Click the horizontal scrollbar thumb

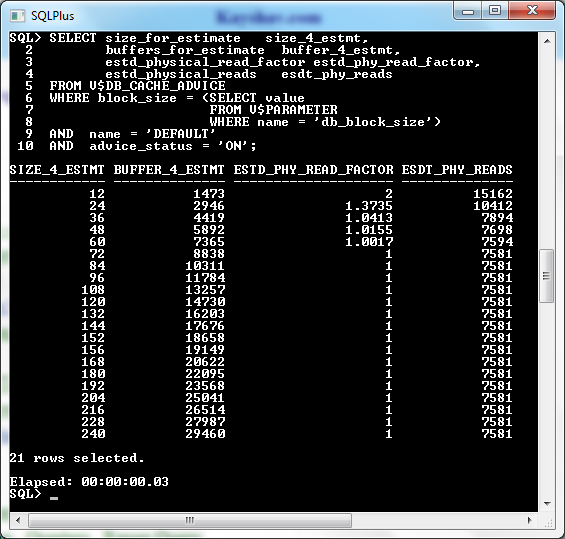[190, 520]
